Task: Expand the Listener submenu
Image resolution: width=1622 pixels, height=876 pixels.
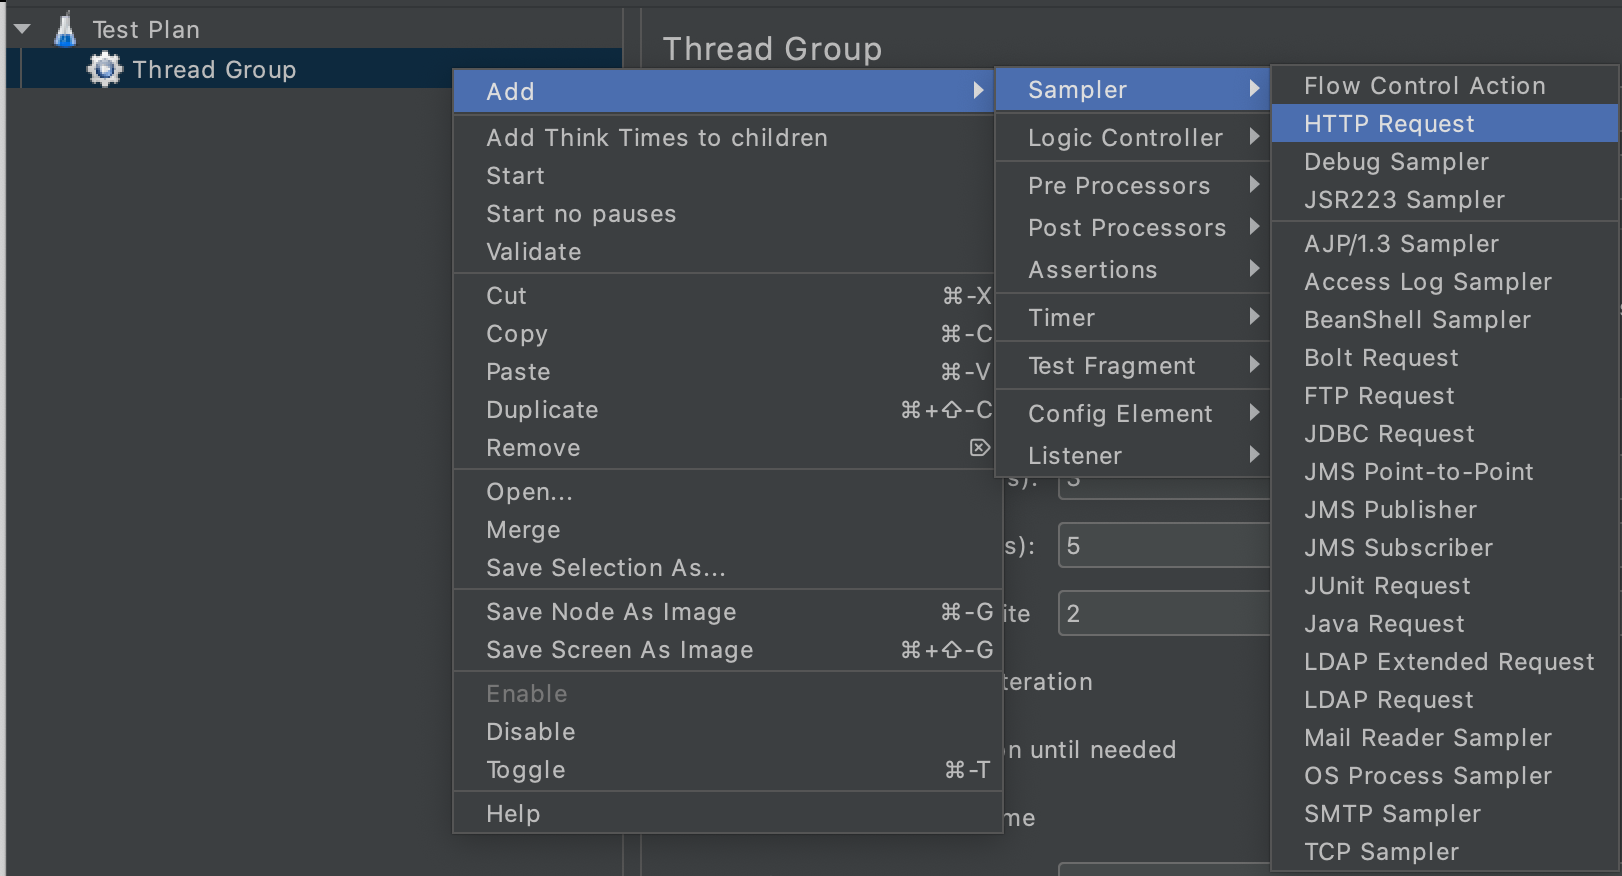Action: [x=1133, y=455]
